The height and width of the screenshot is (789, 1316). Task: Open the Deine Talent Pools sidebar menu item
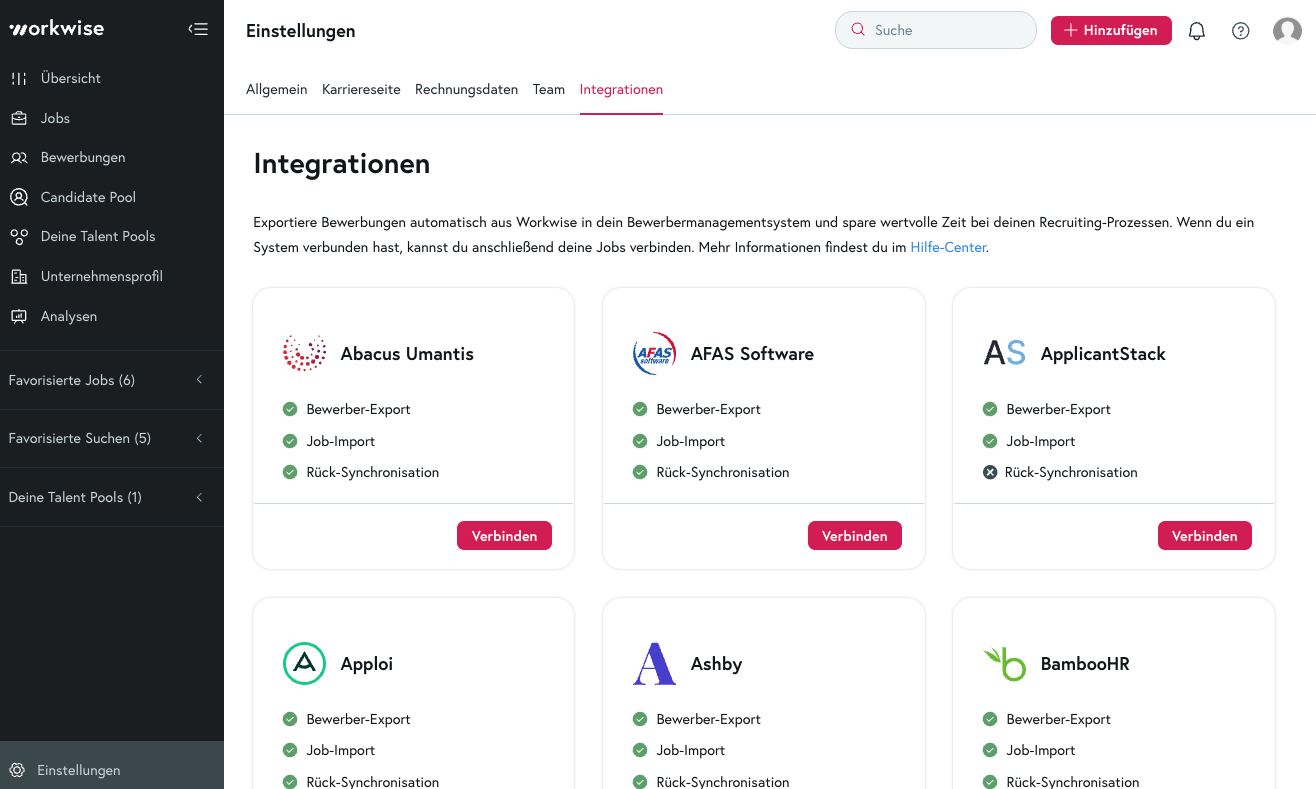(x=112, y=236)
